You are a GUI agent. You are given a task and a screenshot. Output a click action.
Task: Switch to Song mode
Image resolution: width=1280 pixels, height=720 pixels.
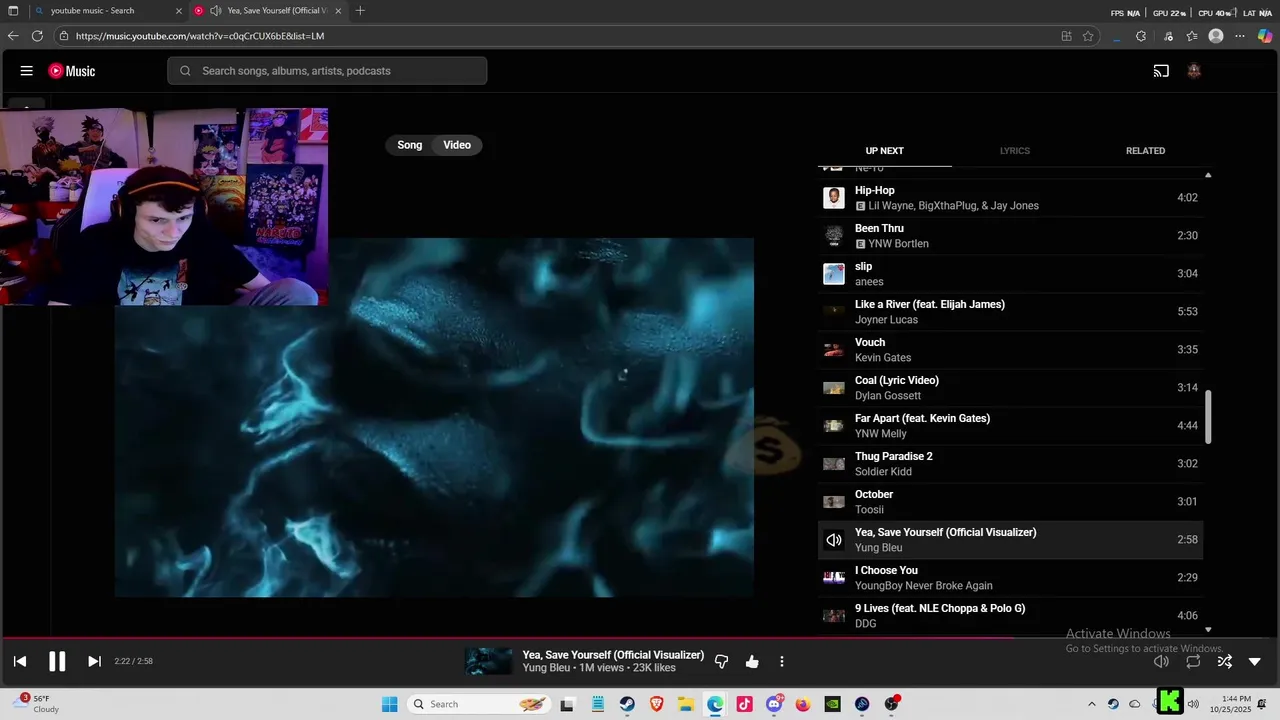click(410, 145)
